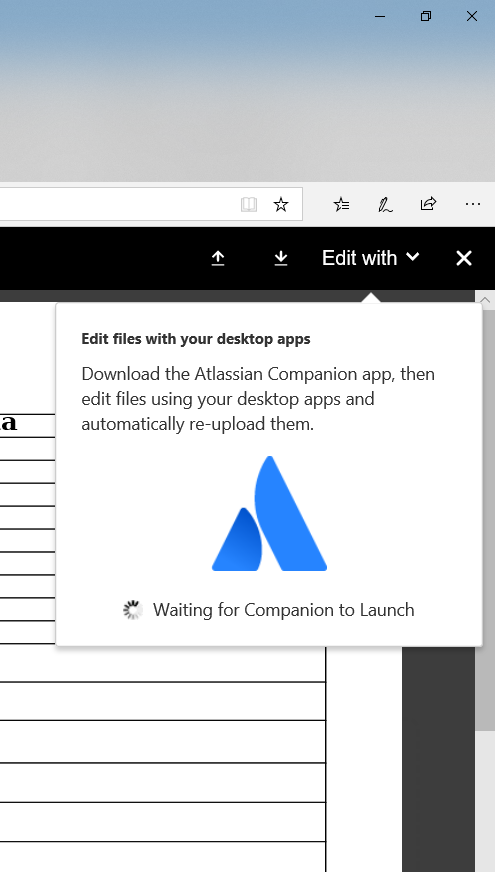495x872 pixels.
Task: Close the file preview with X icon
Action: click(x=464, y=258)
